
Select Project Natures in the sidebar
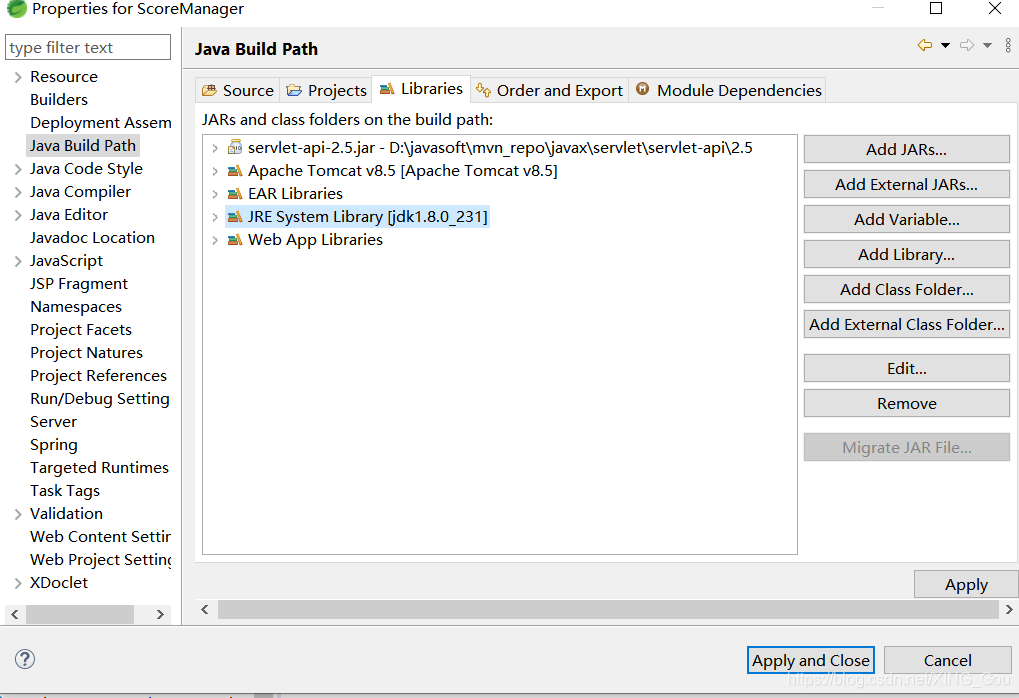[x=86, y=353]
